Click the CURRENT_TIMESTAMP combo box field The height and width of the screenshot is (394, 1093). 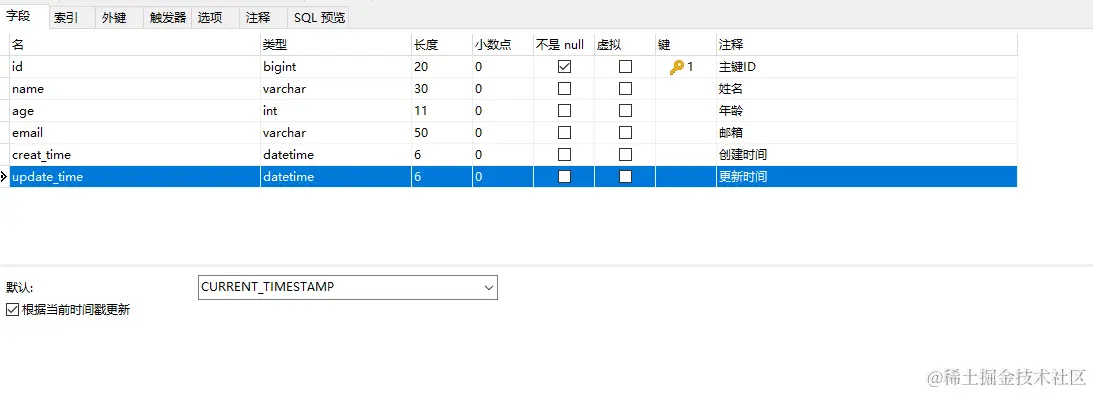[348, 287]
